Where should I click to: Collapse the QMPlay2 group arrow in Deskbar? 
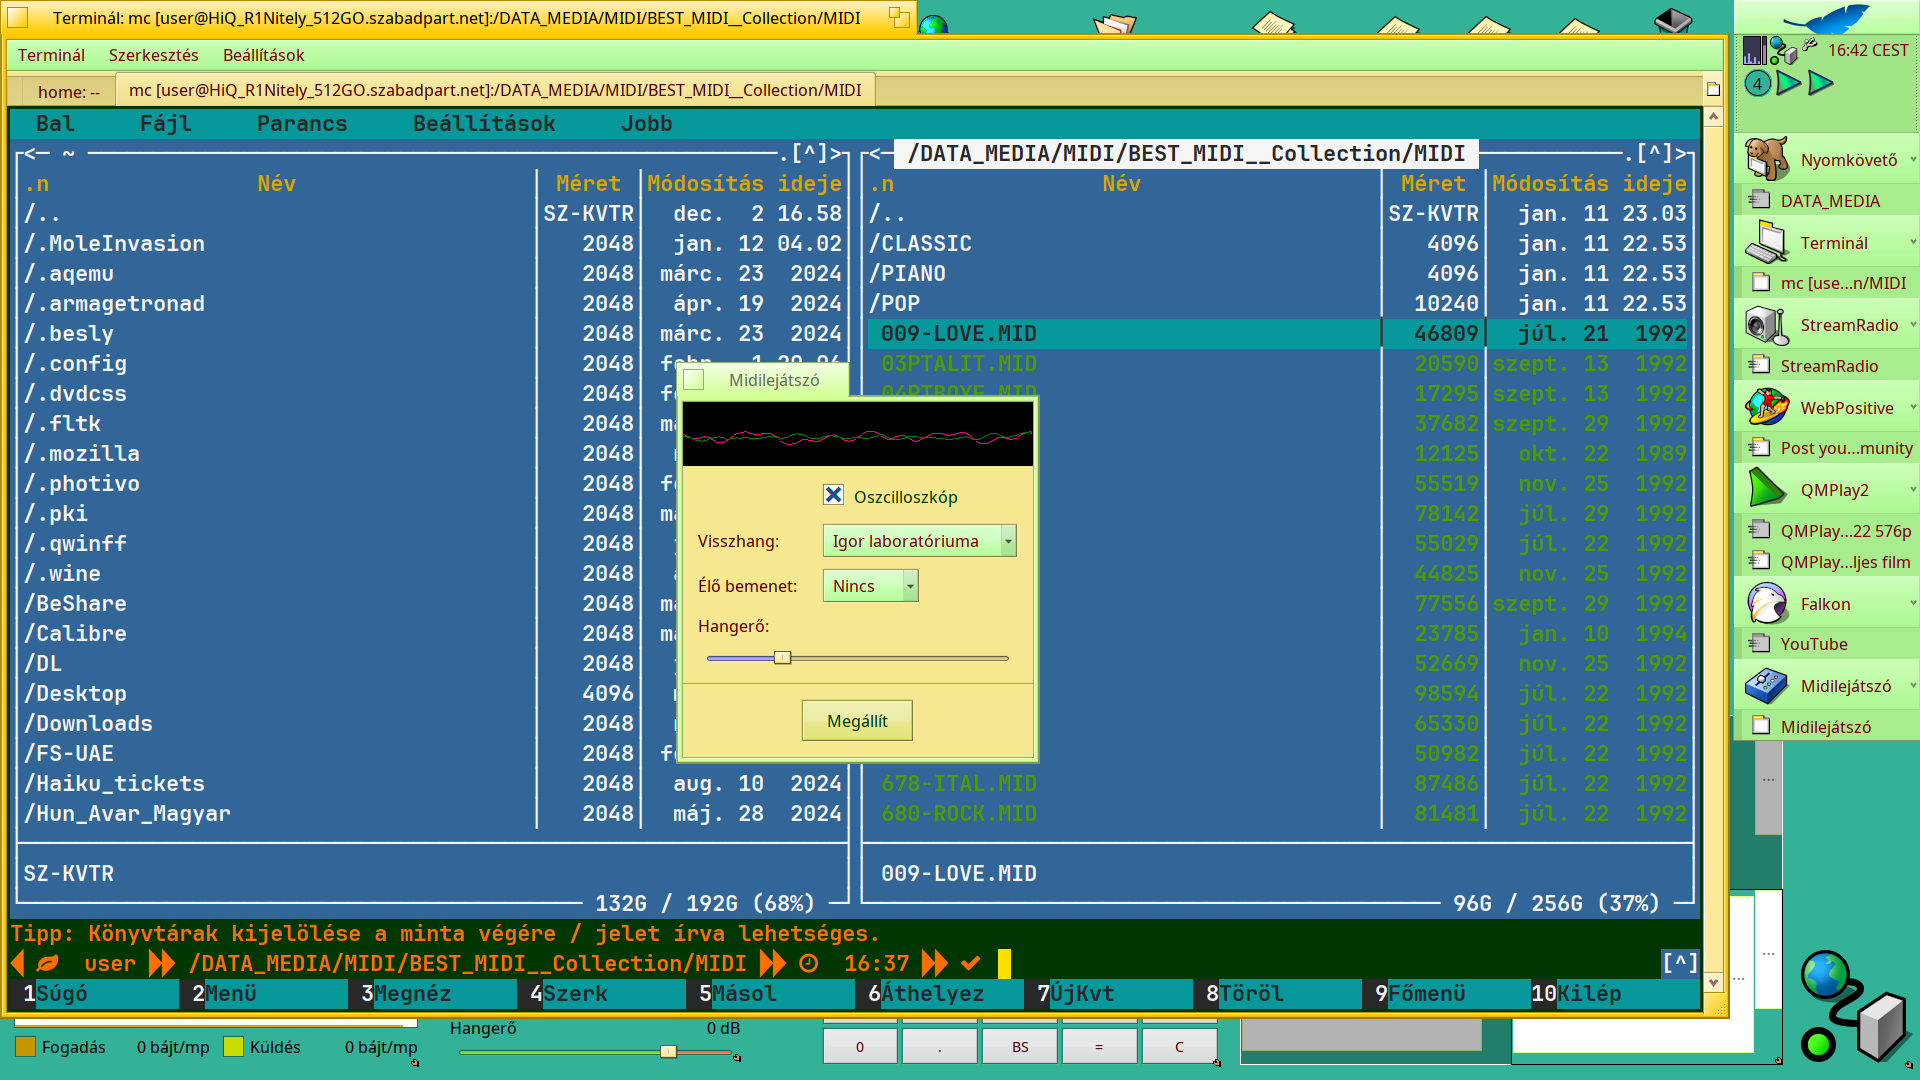(x=1912, y=489)
